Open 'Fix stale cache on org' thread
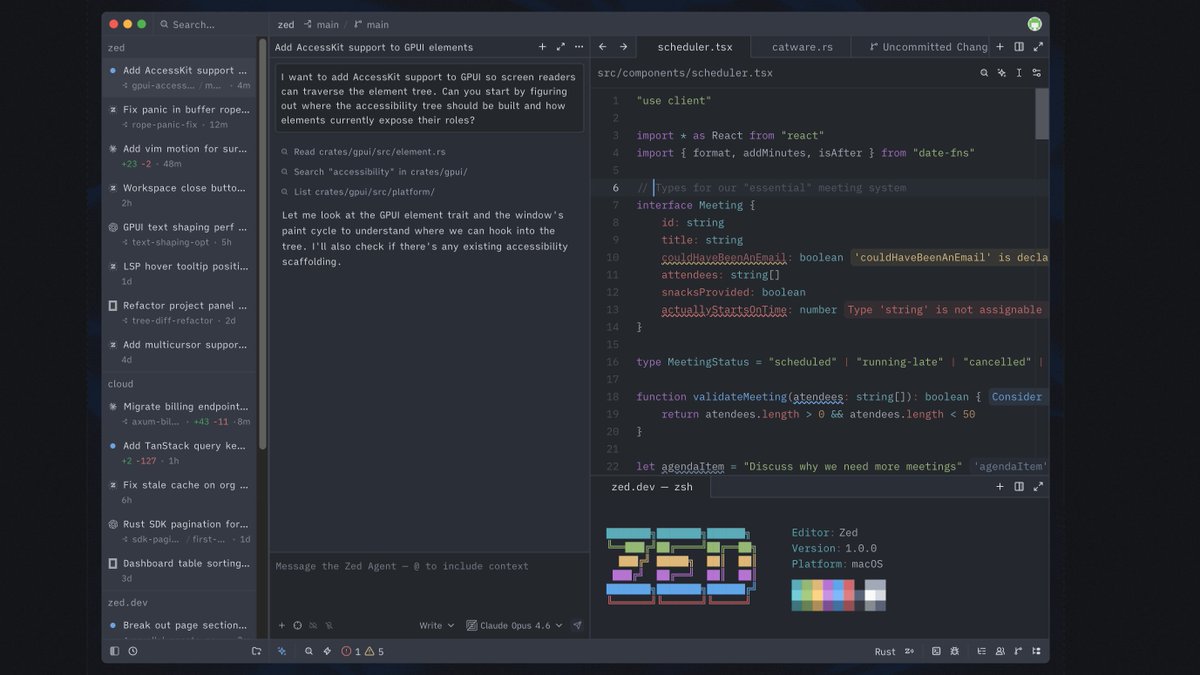This screenshot has height=675, width=1200. pyautogui.click(x=179, y=492)
